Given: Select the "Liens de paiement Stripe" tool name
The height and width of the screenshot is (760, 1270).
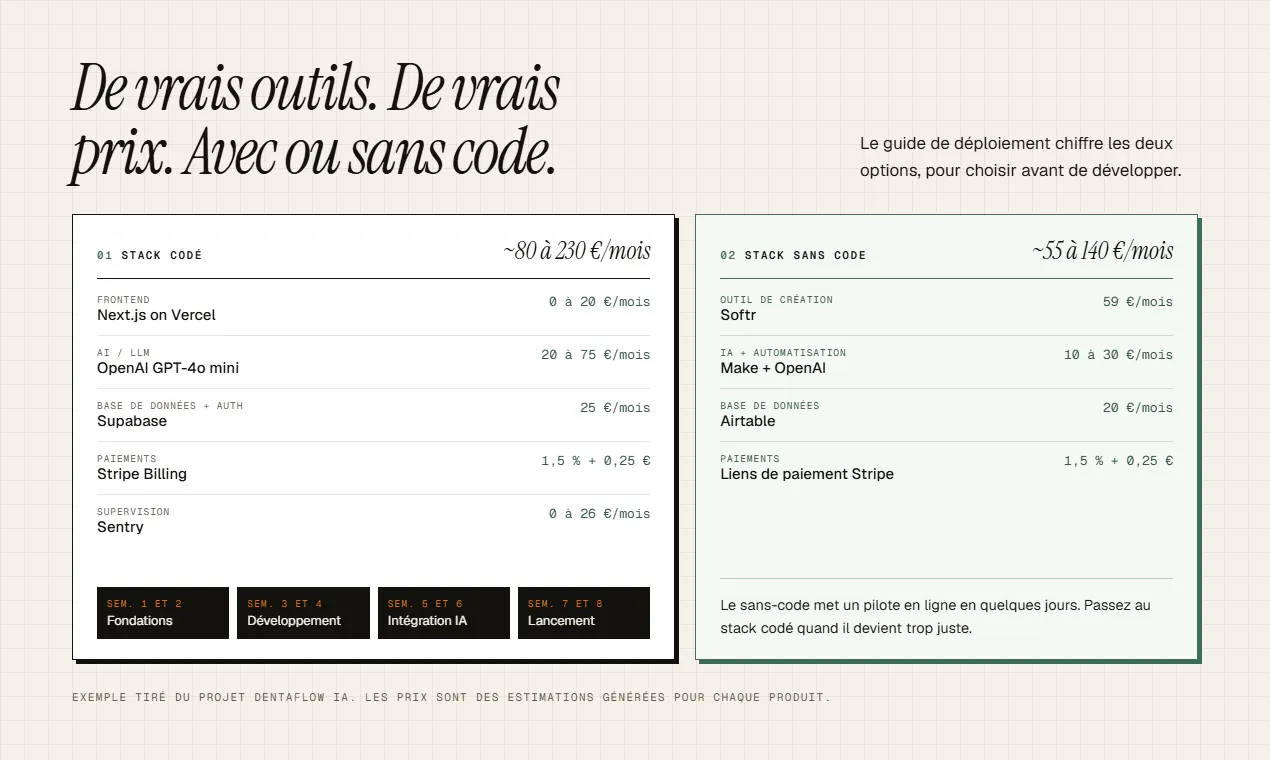Looking at the screenshot, I should click(x=807, y=474).
